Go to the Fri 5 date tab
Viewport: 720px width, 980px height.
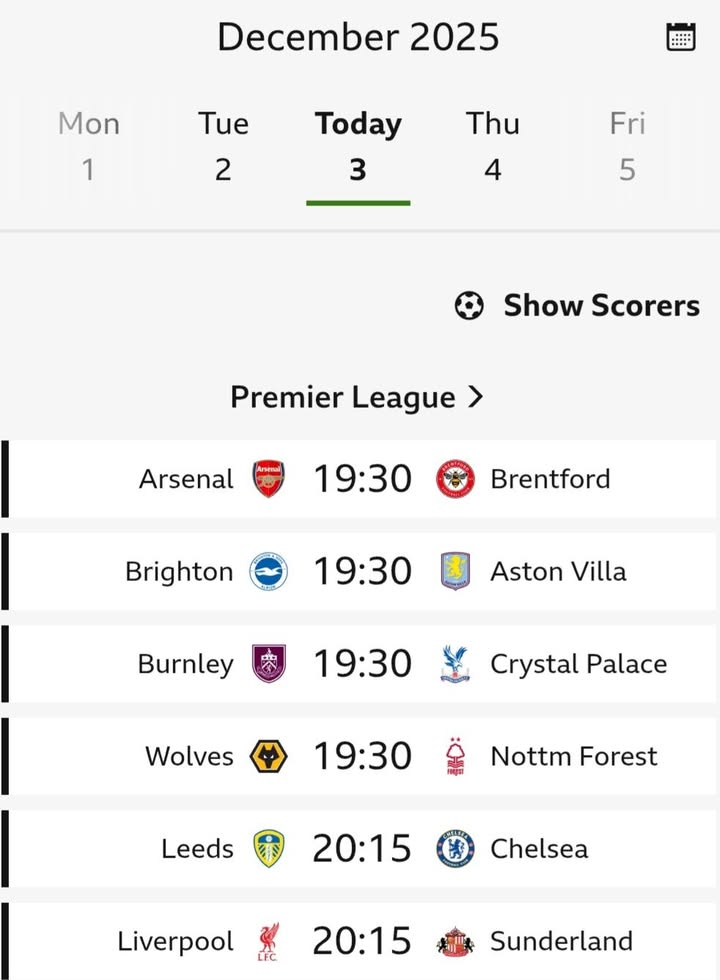tap(627, 146)
